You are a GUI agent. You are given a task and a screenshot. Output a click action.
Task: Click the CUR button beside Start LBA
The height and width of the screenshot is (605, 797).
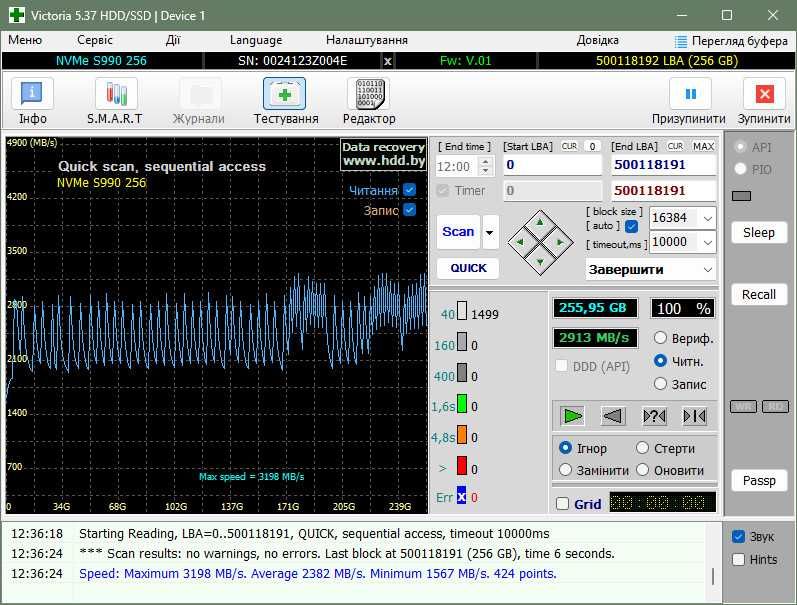click(569, 146)
